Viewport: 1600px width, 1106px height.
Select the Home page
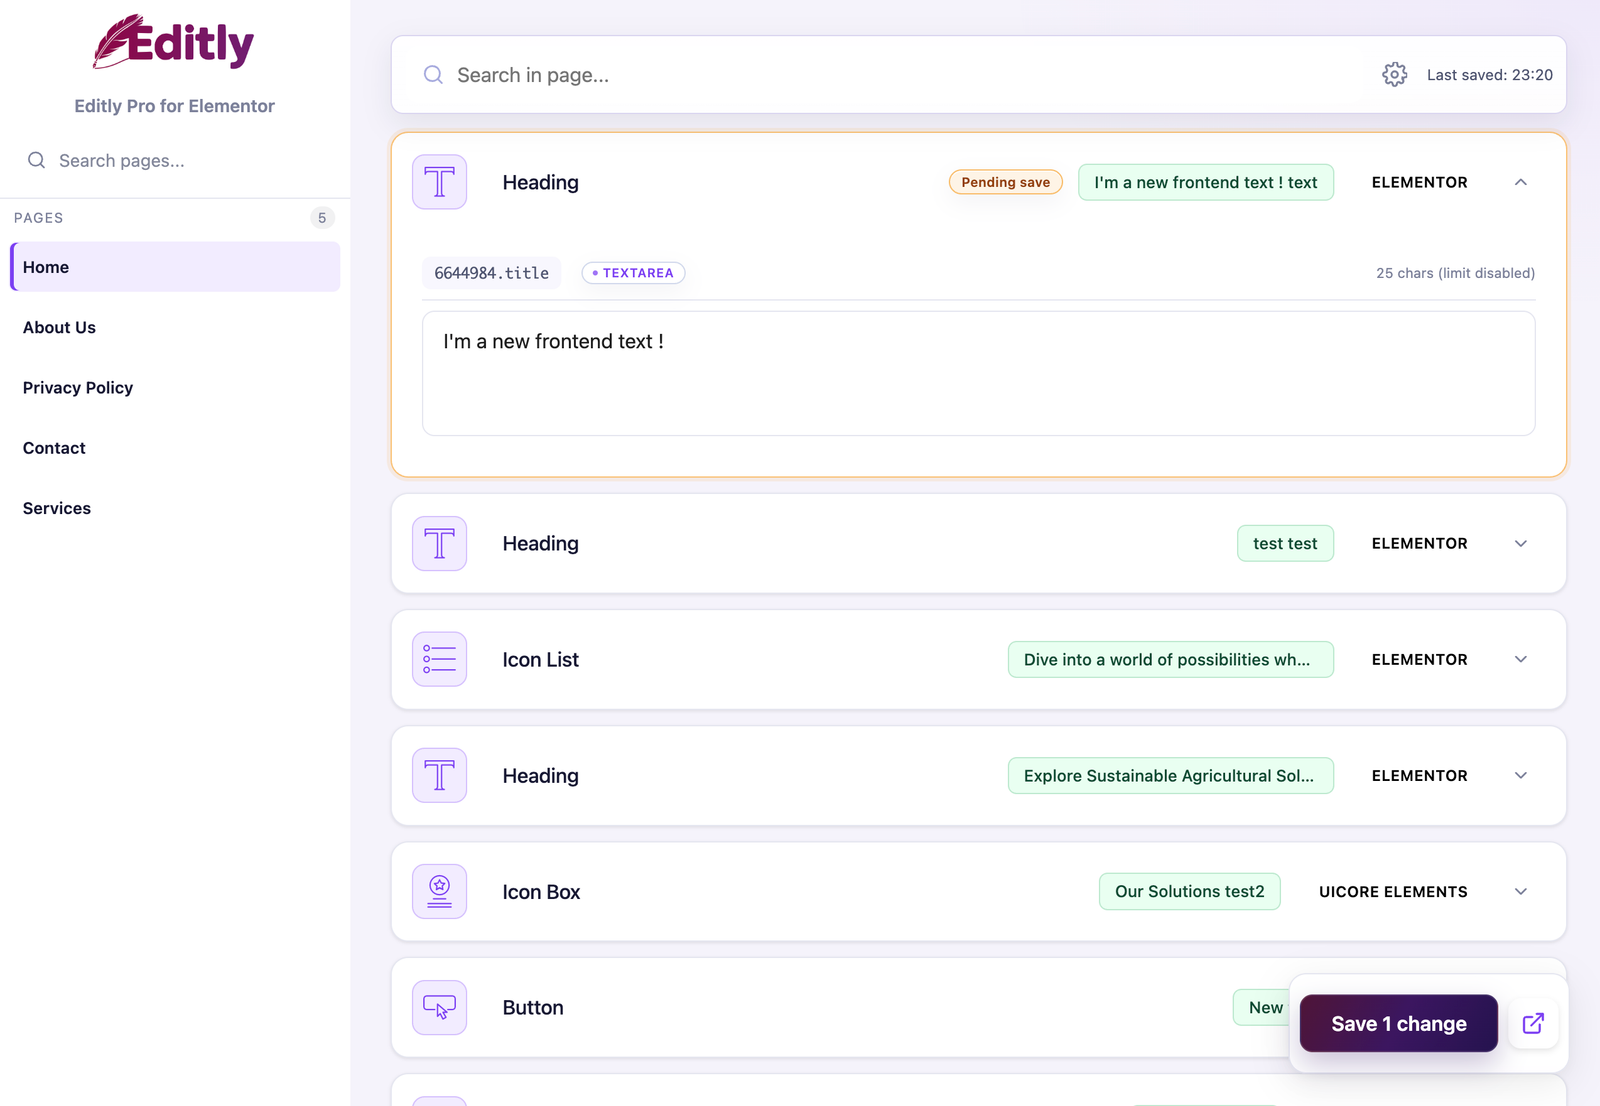175,267
